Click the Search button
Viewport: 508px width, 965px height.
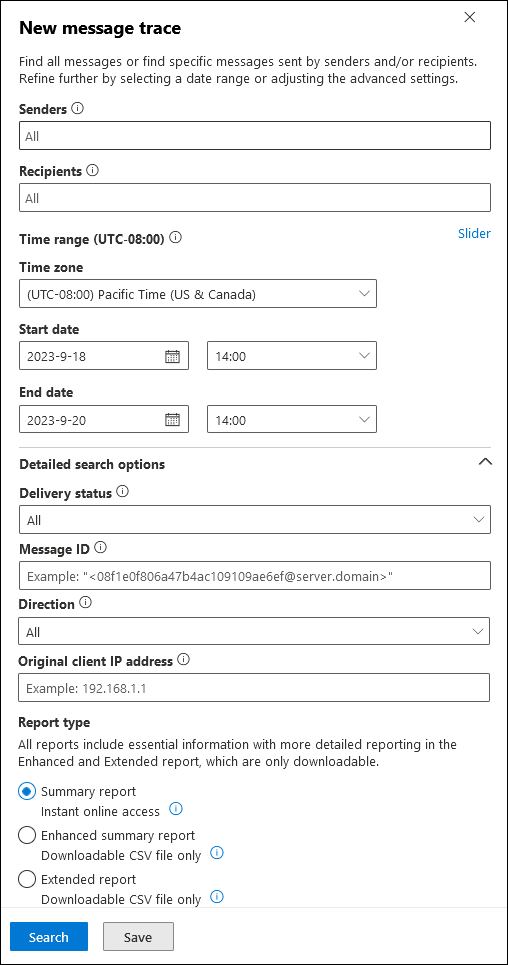(x=49, y=937)
